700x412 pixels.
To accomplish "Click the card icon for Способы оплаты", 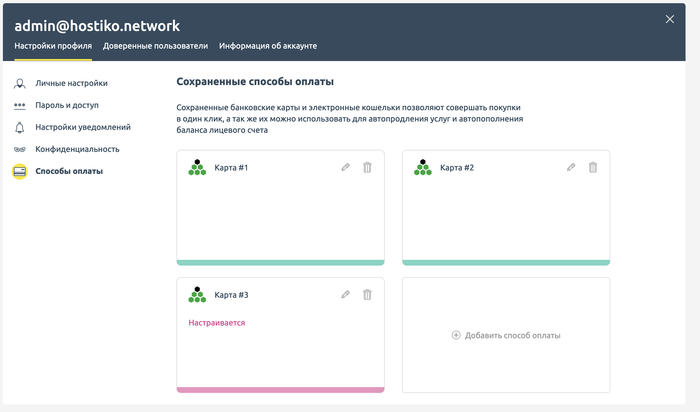I will [20, 171].
